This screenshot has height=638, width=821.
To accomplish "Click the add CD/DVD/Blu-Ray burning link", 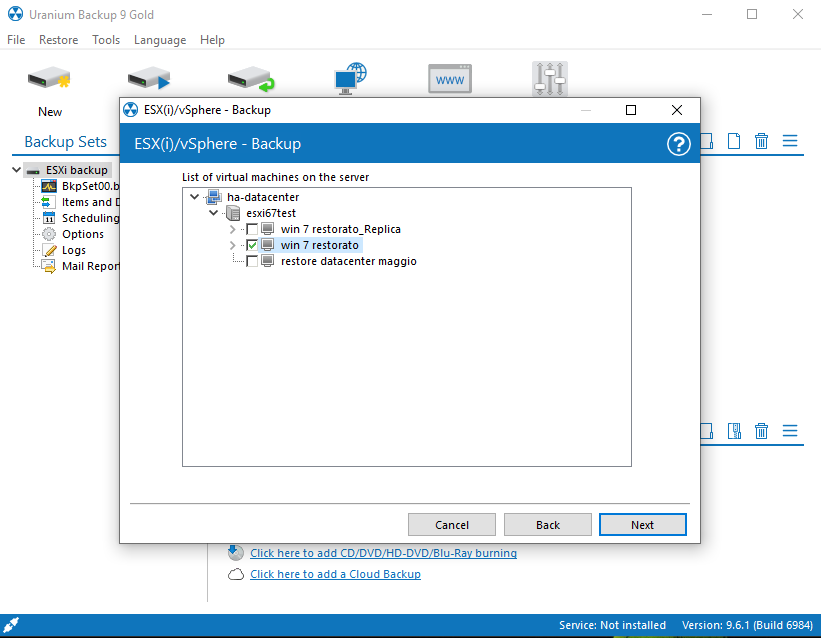I will (383, 553).
